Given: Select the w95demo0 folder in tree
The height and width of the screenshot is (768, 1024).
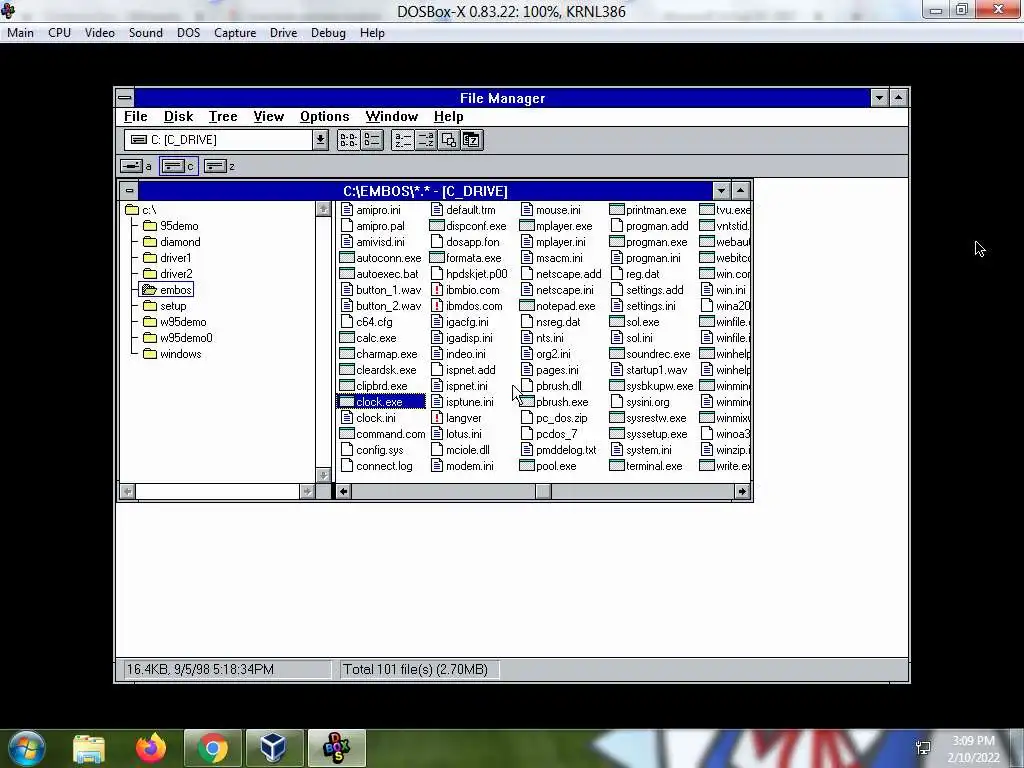Looking at the screenshot, I should point(178,338).
